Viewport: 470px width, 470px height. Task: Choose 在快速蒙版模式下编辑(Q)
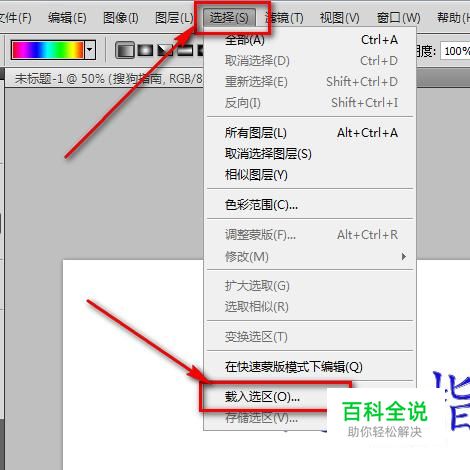310,367
